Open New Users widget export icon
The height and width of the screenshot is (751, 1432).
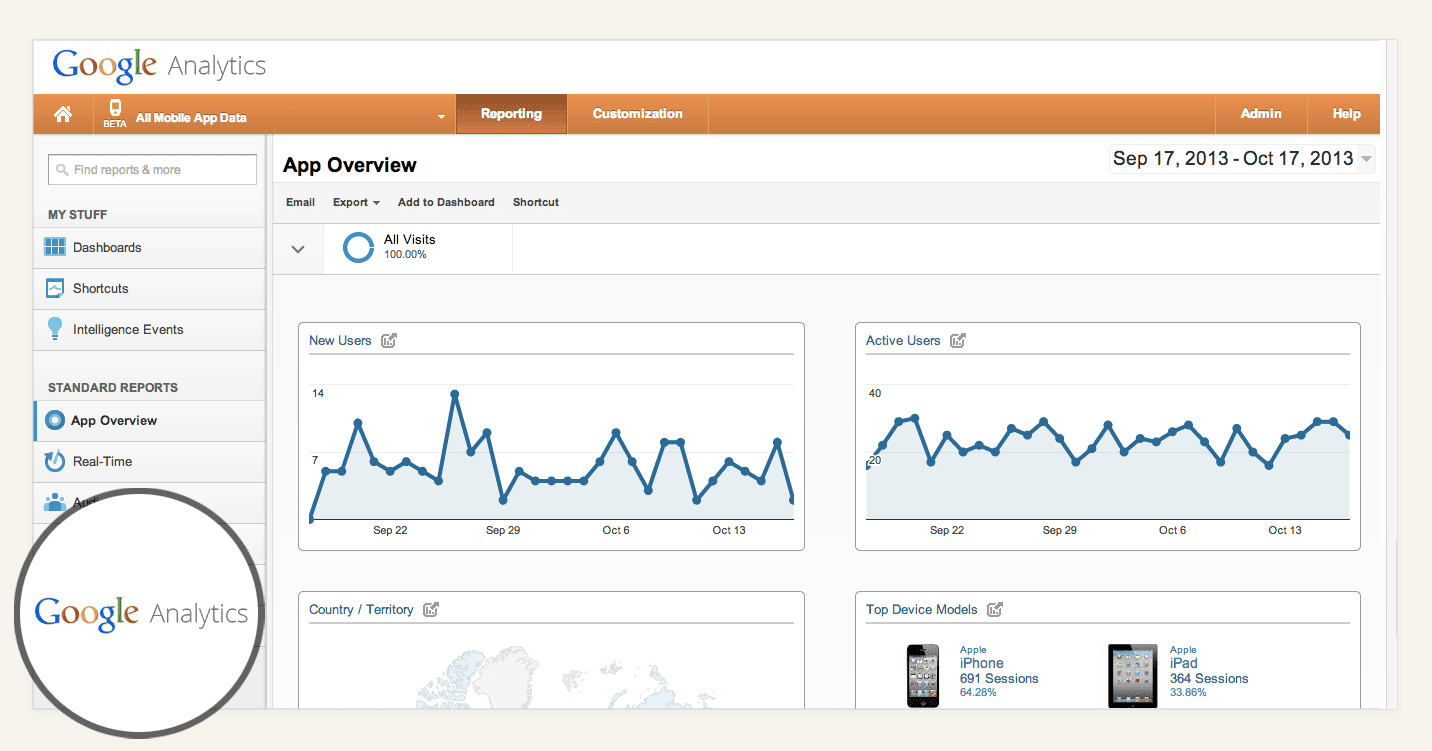pyautogui.click(x=389, y=341)
